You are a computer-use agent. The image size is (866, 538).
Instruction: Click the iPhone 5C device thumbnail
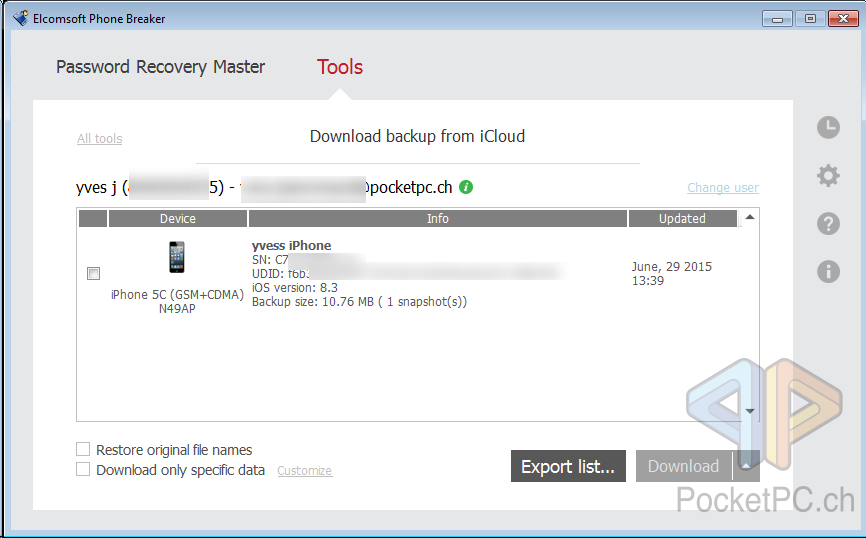point(177,257)
